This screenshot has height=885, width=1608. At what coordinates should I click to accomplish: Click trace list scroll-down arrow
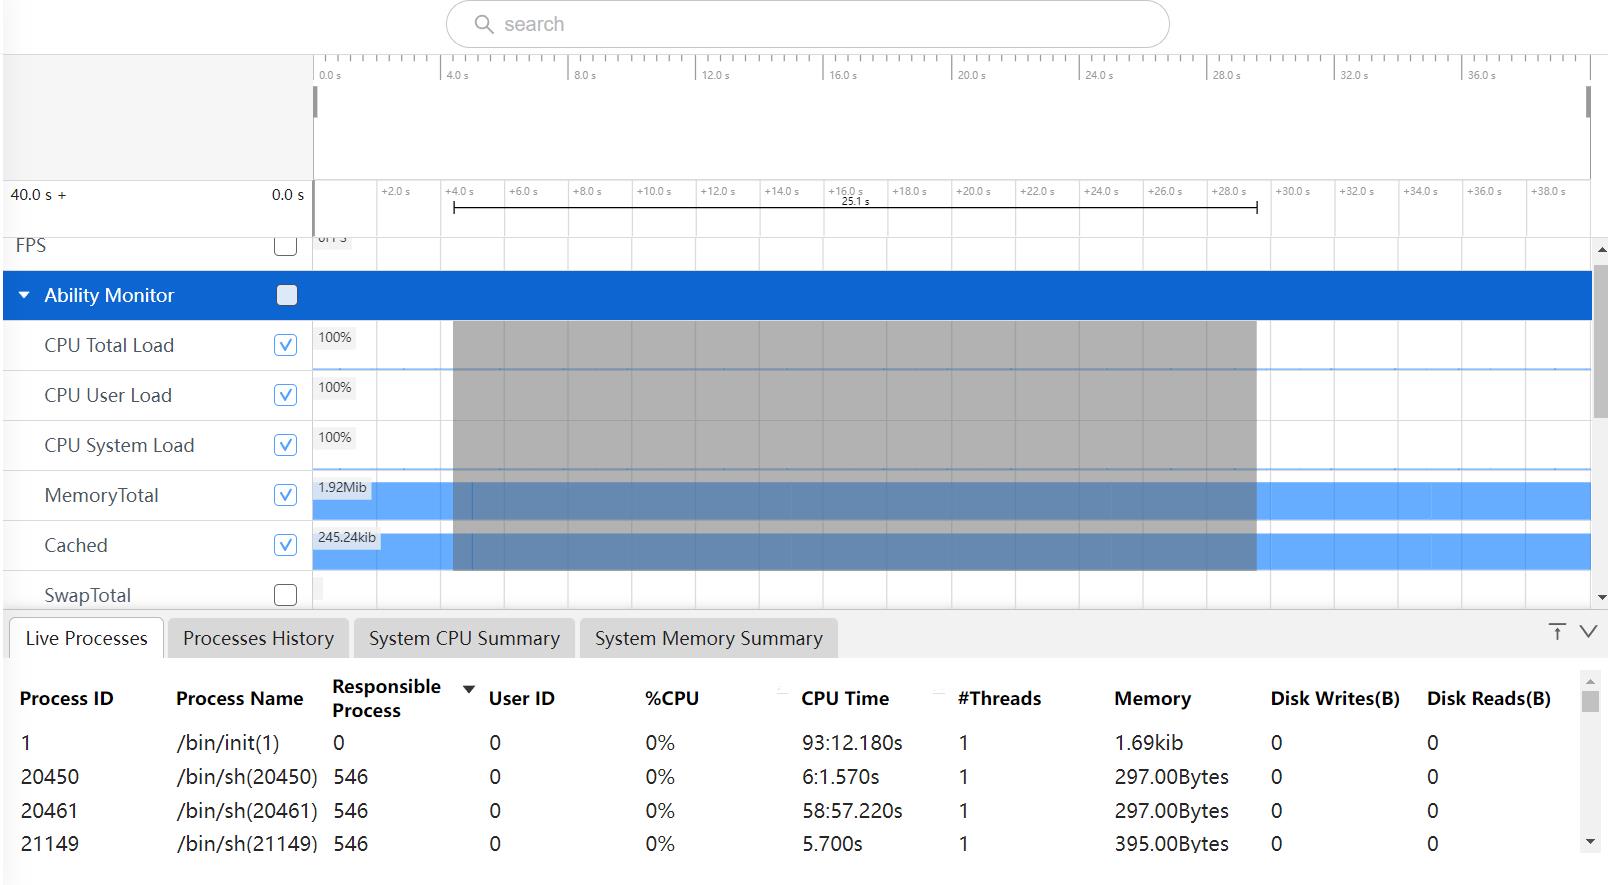(1601, 597)
